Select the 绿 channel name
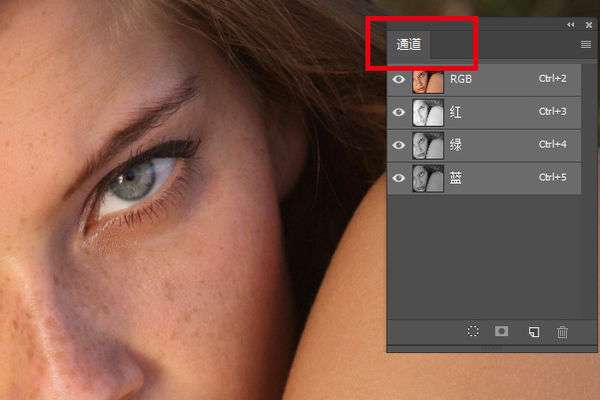Viewport: 600px width, 400px height. [x=455, y=145]
